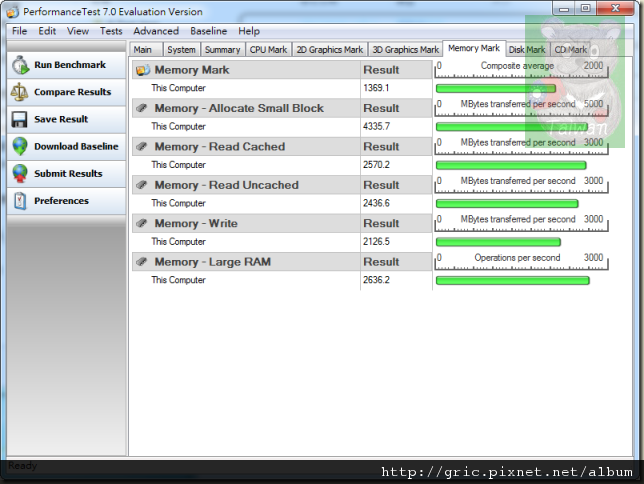This screenshot has width=644, height=484.
Task: Click the Memory - Read Cached header row
Action: [x=282, y=147]
